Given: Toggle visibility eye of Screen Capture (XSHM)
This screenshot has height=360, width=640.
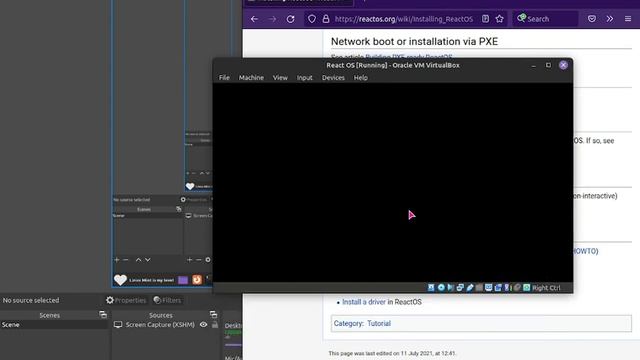Looking at the screenshot, I should (x=203, y=325).
